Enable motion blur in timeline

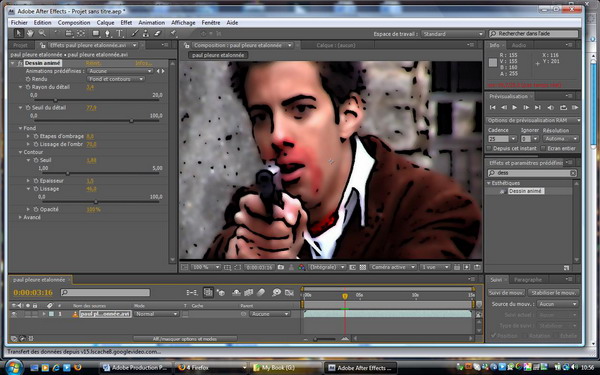(x=261, y=293)
